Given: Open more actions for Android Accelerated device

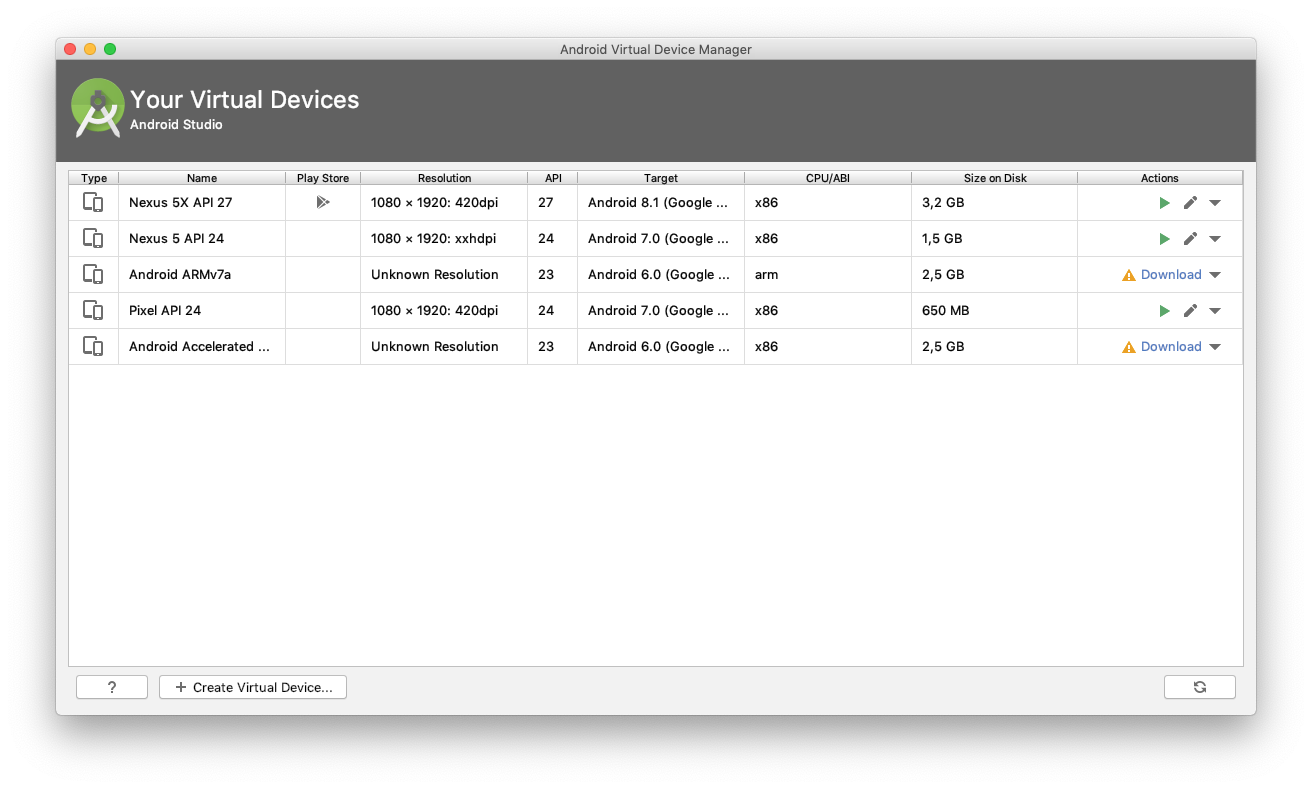Looking at the screenshot, I should [x=1215, y=347].
